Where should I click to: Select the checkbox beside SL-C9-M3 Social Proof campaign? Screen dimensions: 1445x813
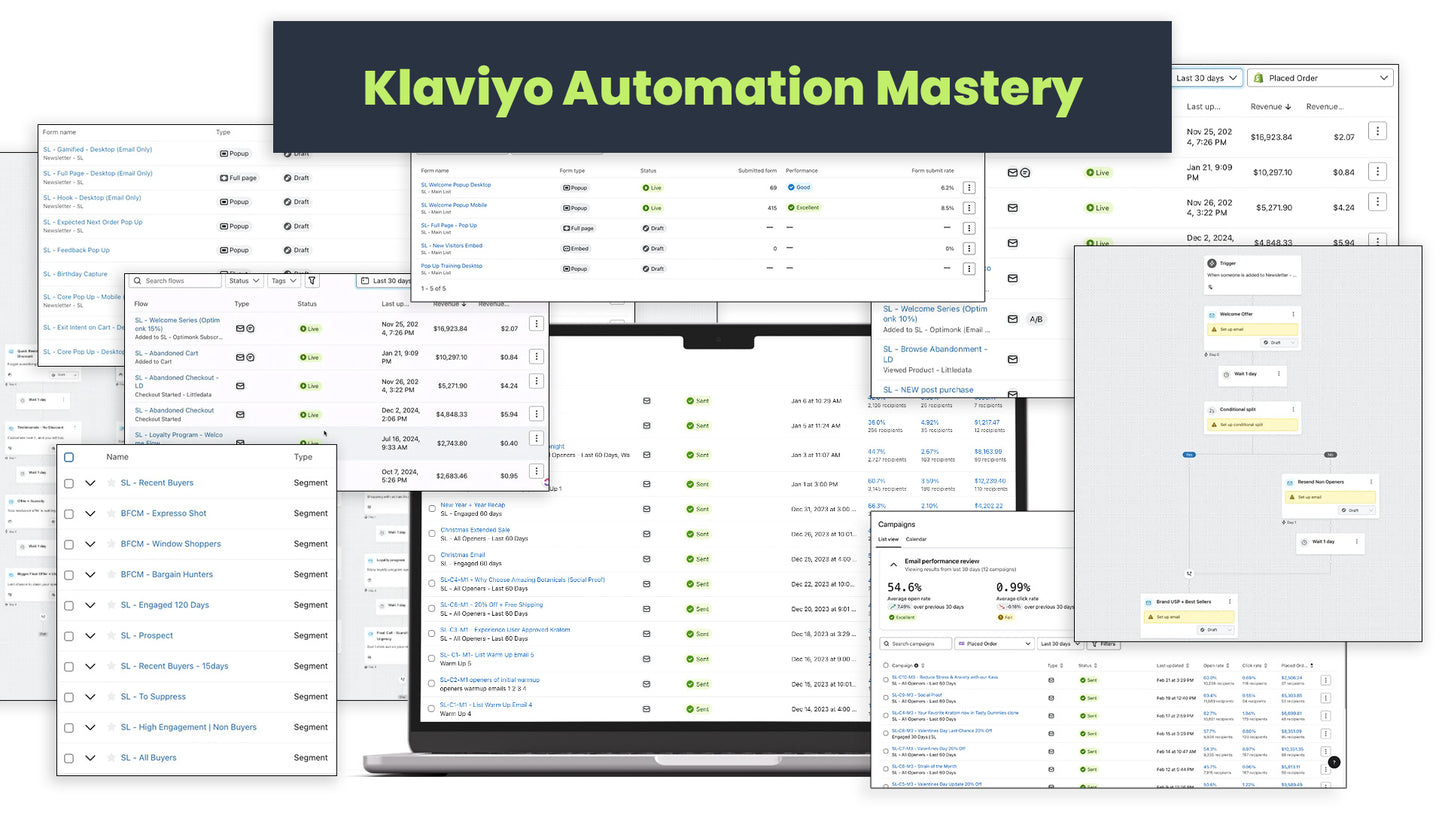(886, 697)
